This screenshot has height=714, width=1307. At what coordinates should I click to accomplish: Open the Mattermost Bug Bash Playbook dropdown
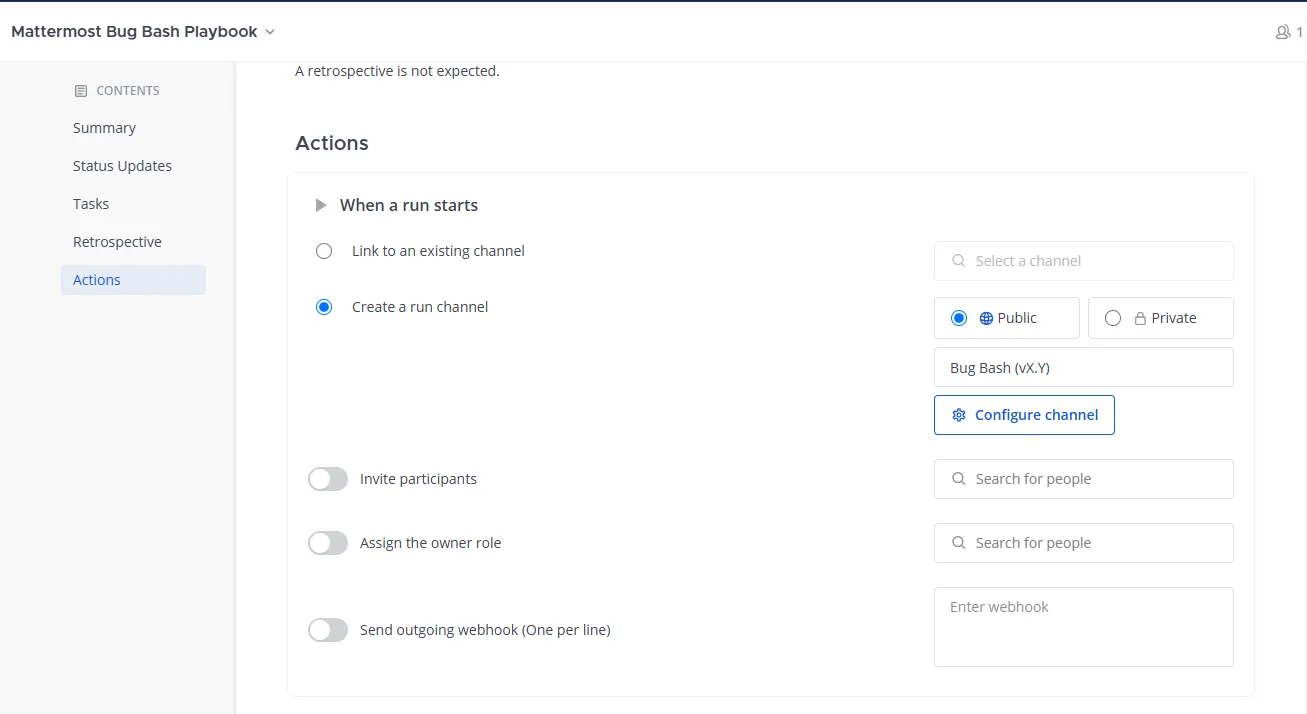143,32
